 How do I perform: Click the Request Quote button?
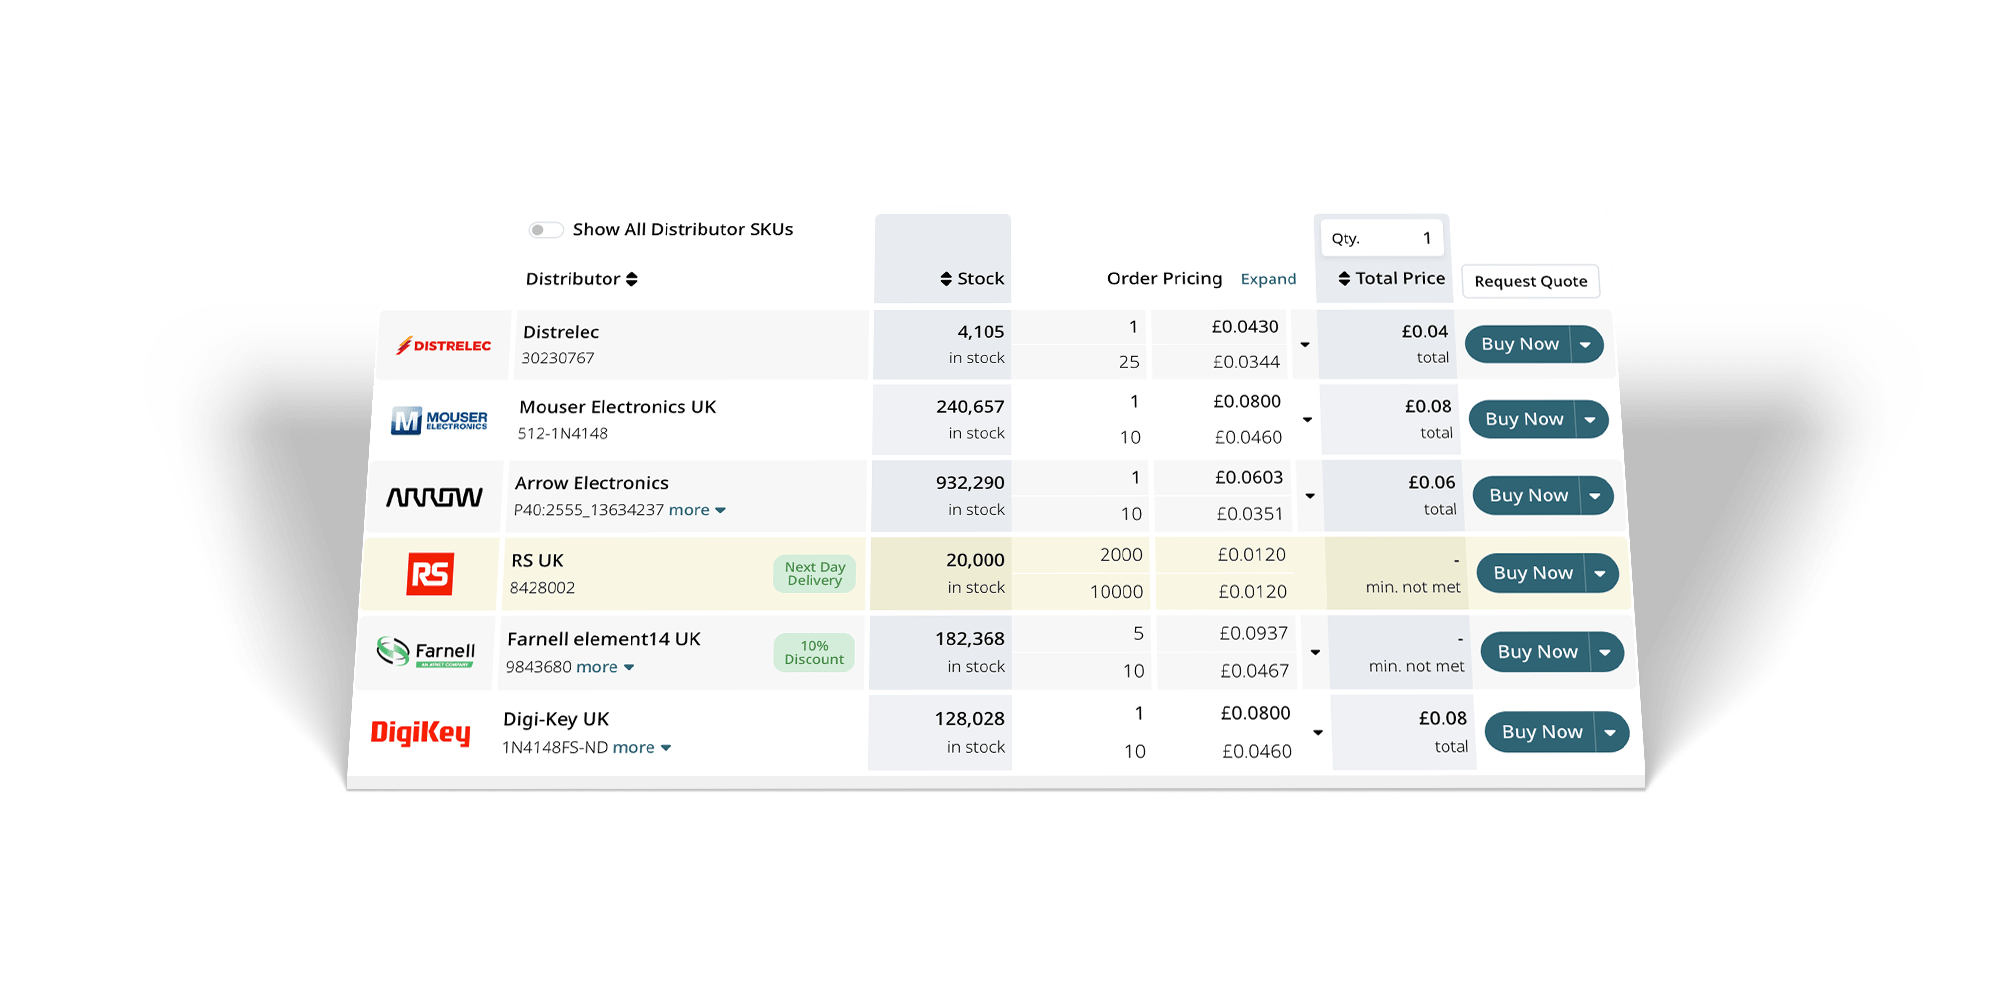(x=1530, y=281)
